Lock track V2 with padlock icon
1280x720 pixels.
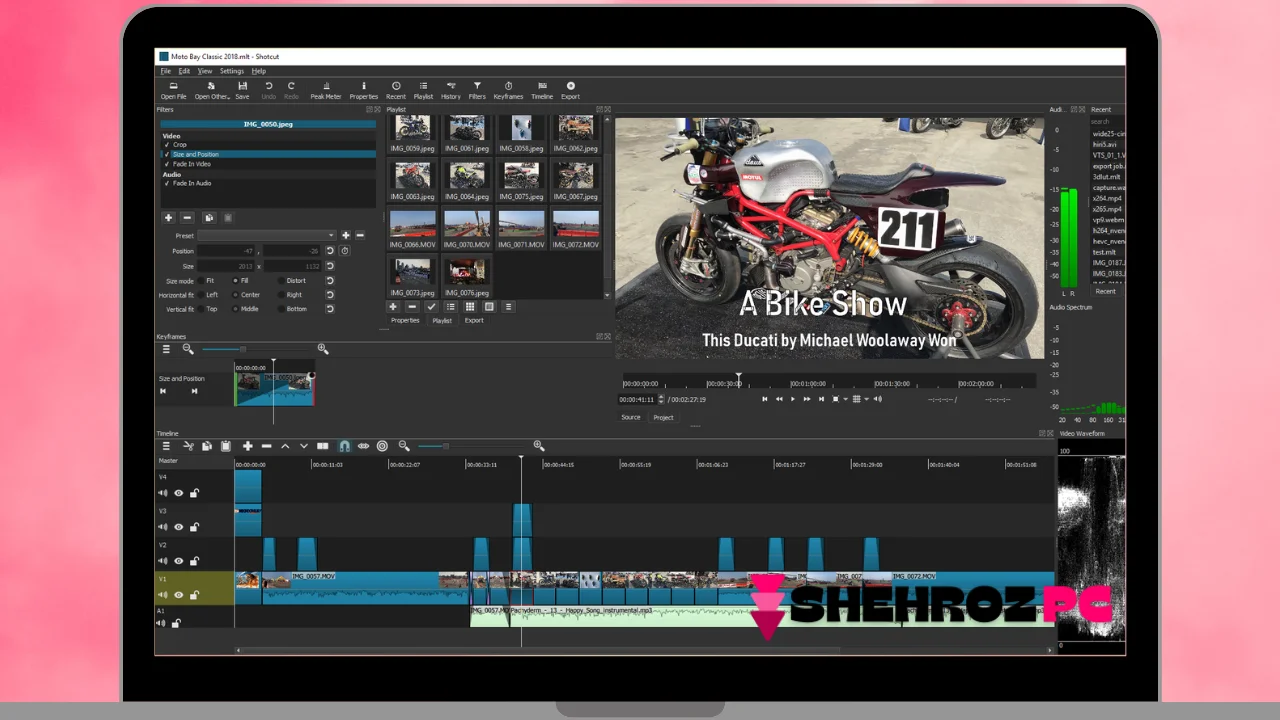coord(195,561)
